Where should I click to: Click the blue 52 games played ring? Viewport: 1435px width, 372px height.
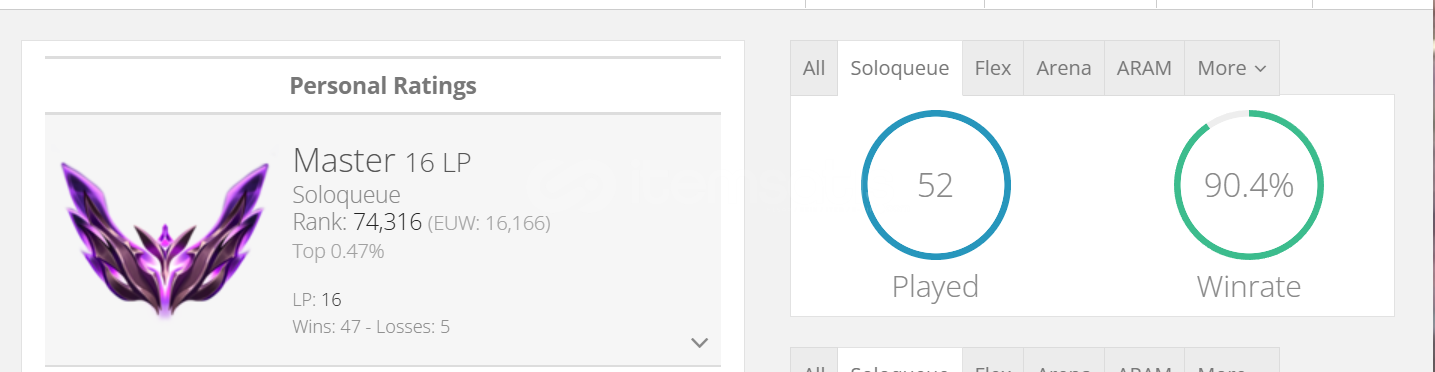tap(936, 185)
